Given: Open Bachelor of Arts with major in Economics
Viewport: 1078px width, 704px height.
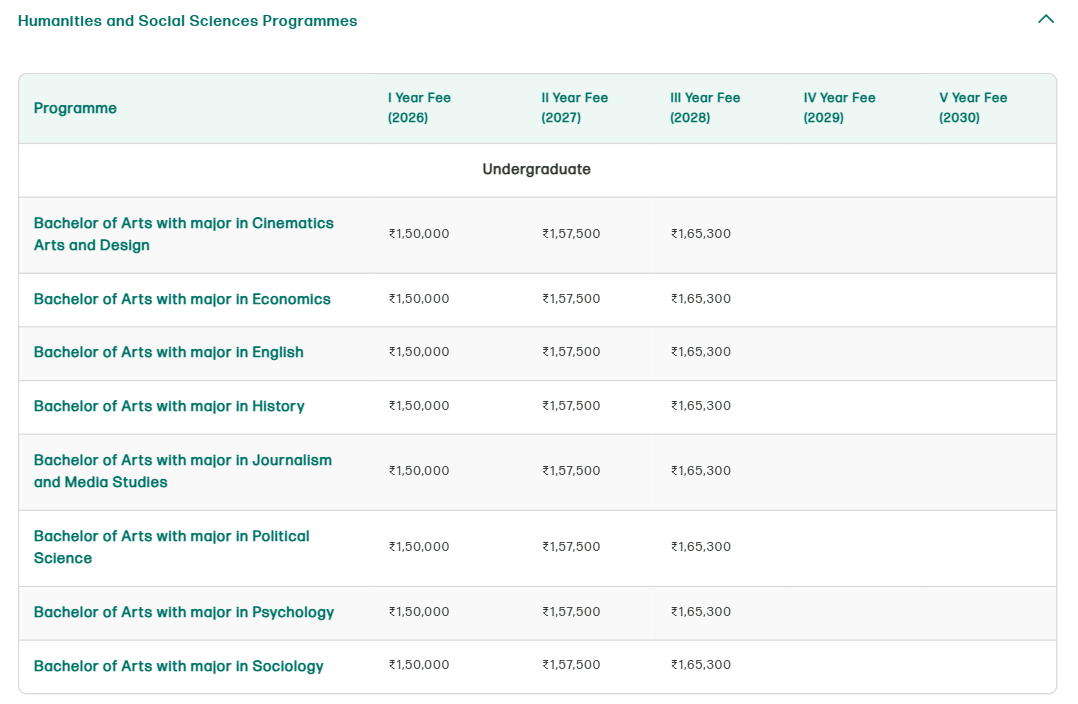Looking at the screenshot, I should click(182, 299).
